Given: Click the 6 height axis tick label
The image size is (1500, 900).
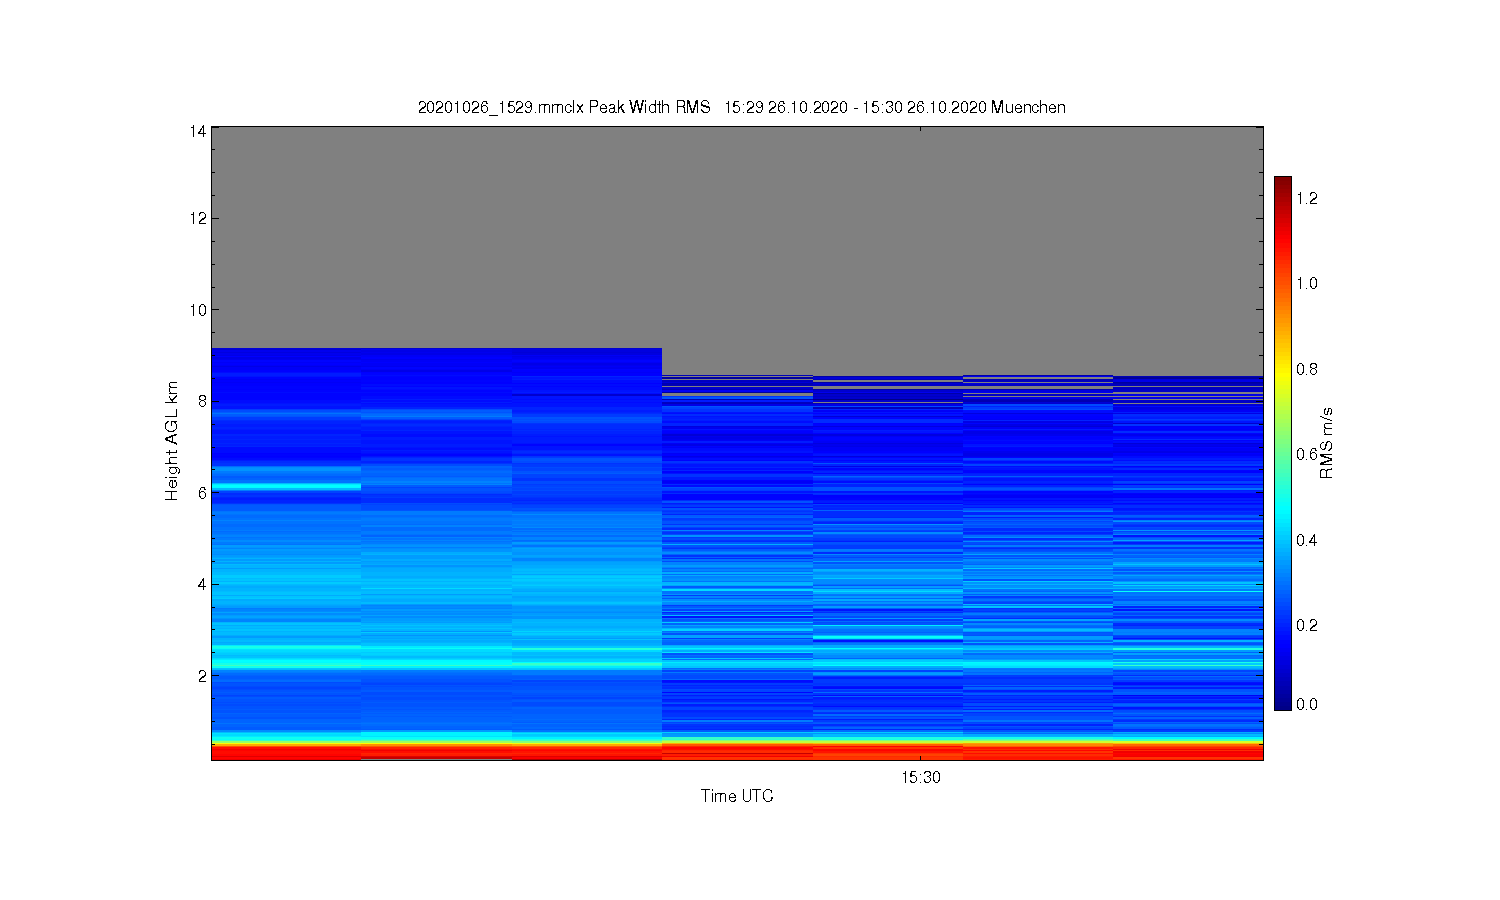Looking at the screenshot, I should pyautogui.click(x=201, y=493).
